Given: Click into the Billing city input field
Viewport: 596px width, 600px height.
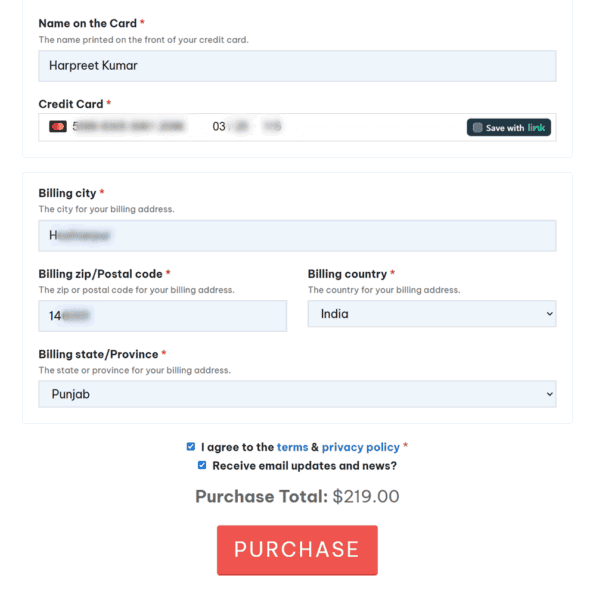Looking at the screenshot, I should (x=297, y=236).
